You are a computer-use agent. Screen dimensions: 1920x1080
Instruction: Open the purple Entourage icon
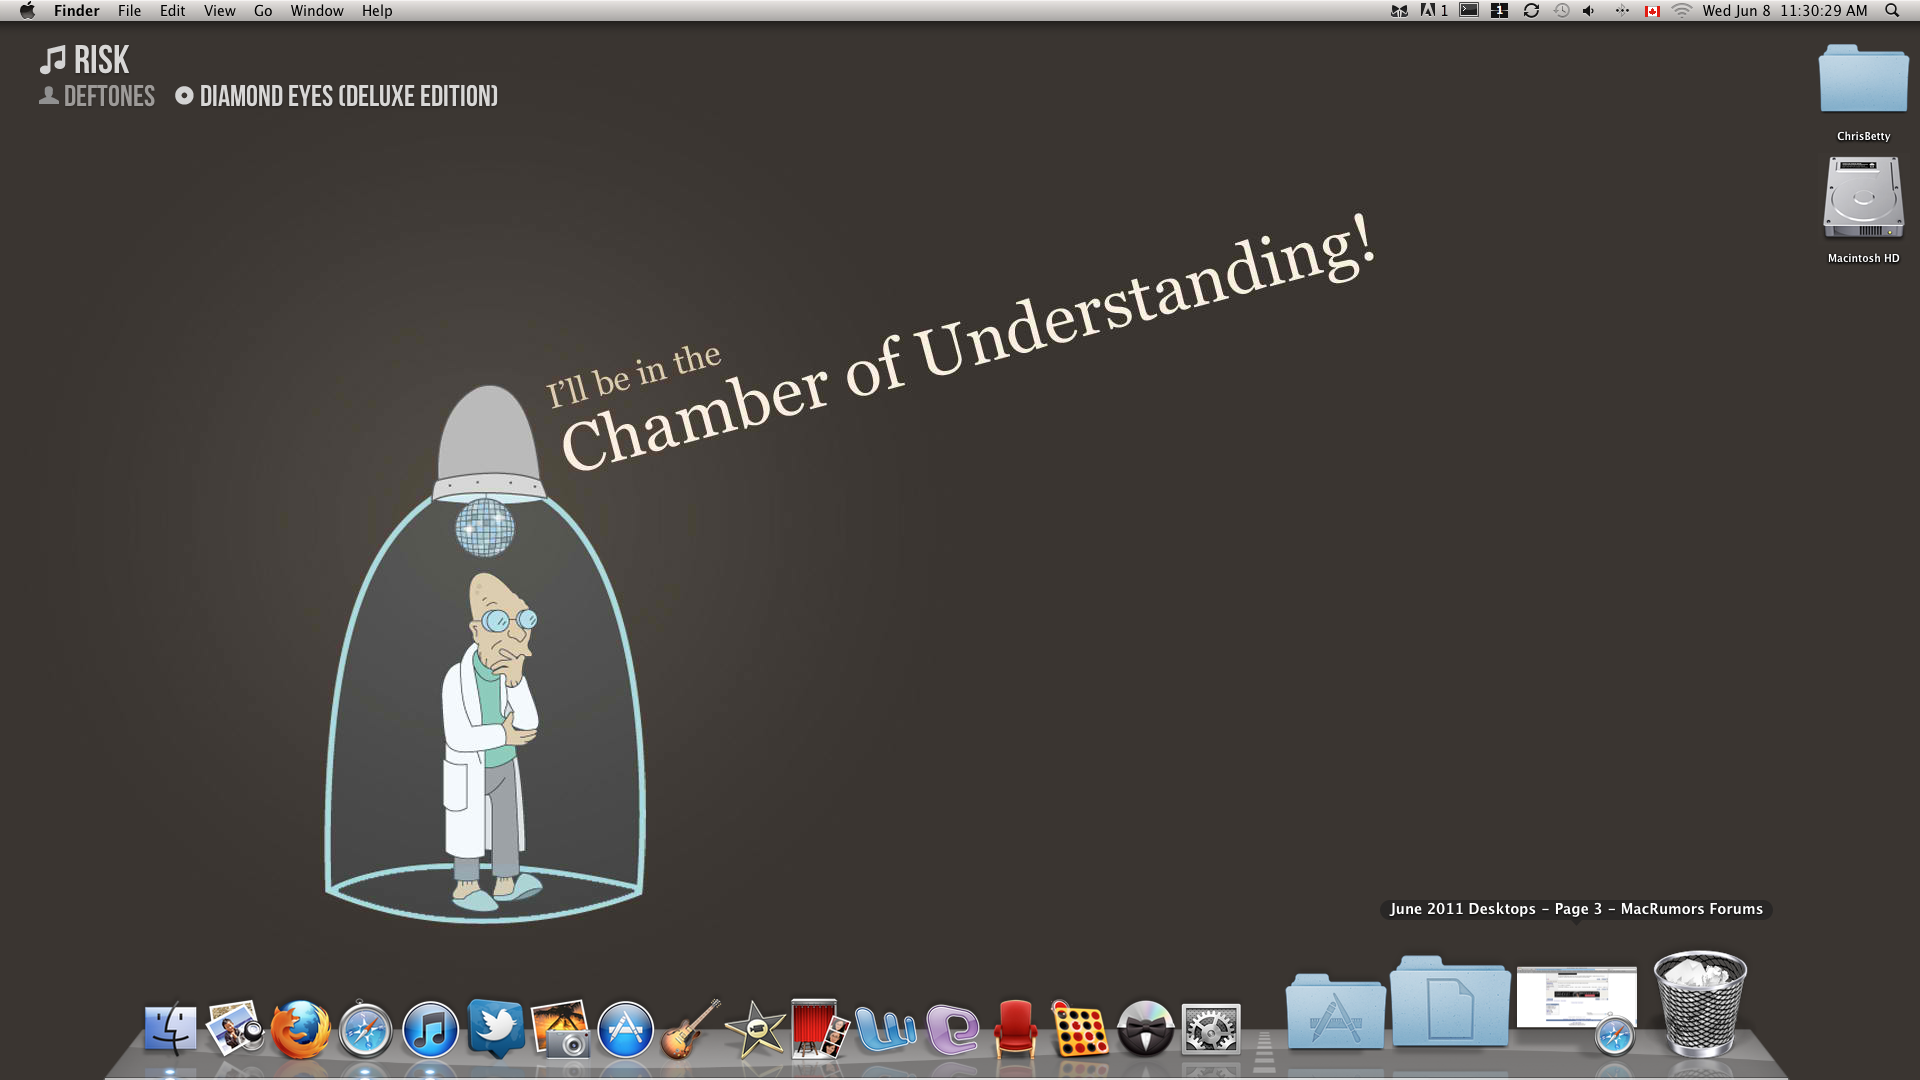click(951, 1029)
